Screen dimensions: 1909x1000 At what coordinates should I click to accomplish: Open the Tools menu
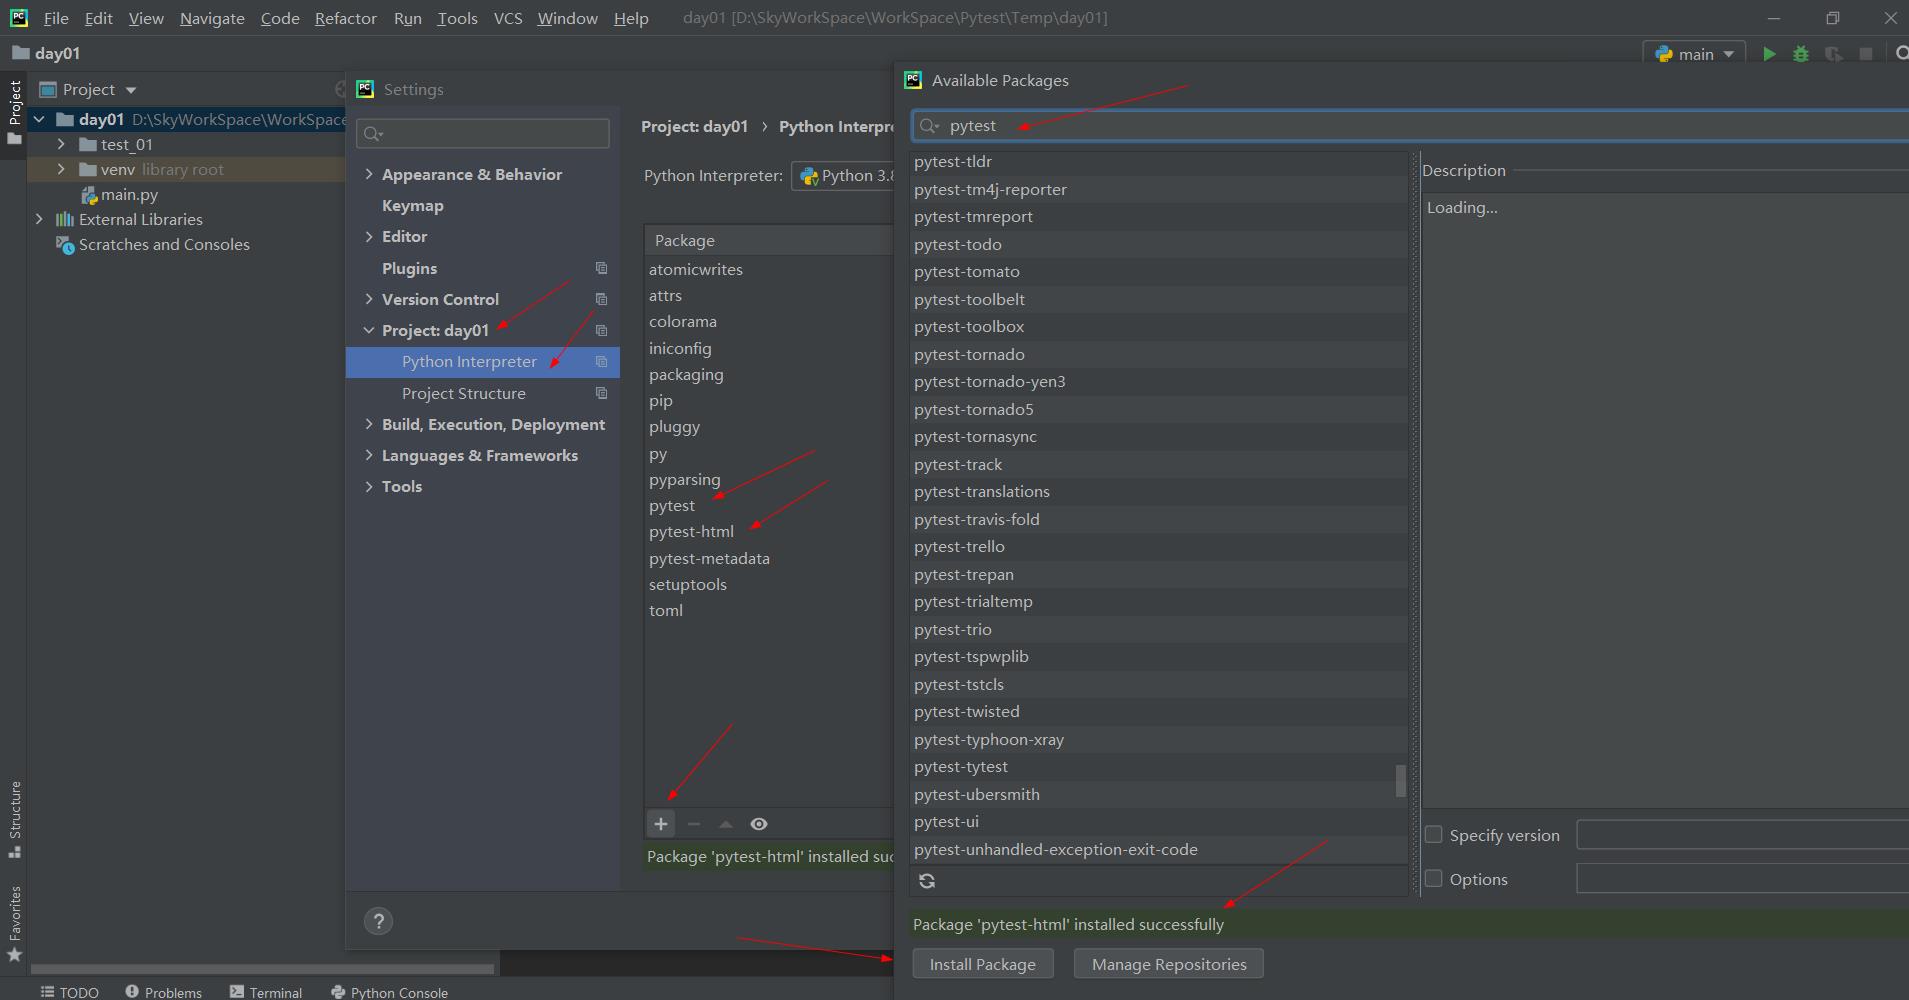pyautogui.click(x=457, y=18)
